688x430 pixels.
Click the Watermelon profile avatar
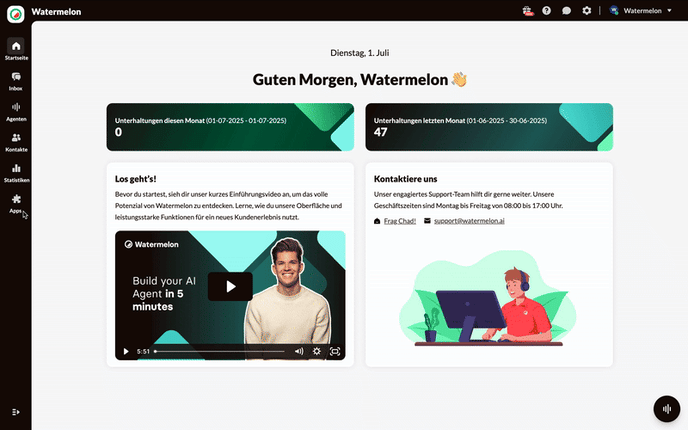(x=614, y=11)
